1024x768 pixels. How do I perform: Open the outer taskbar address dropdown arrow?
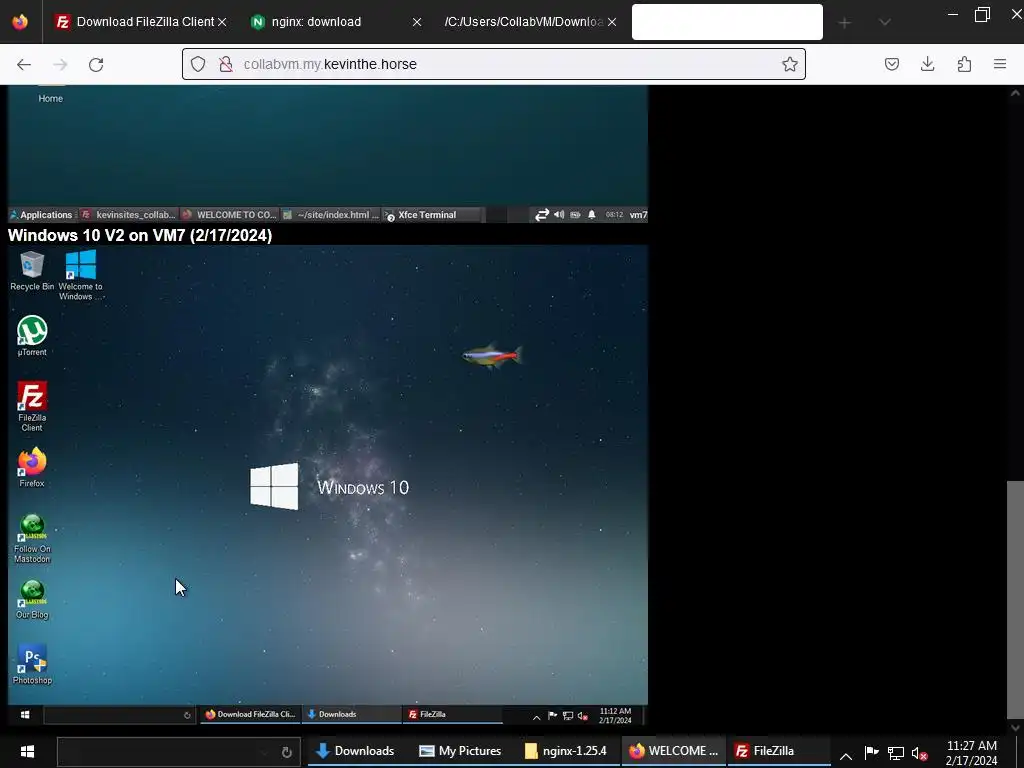(264, 752)
